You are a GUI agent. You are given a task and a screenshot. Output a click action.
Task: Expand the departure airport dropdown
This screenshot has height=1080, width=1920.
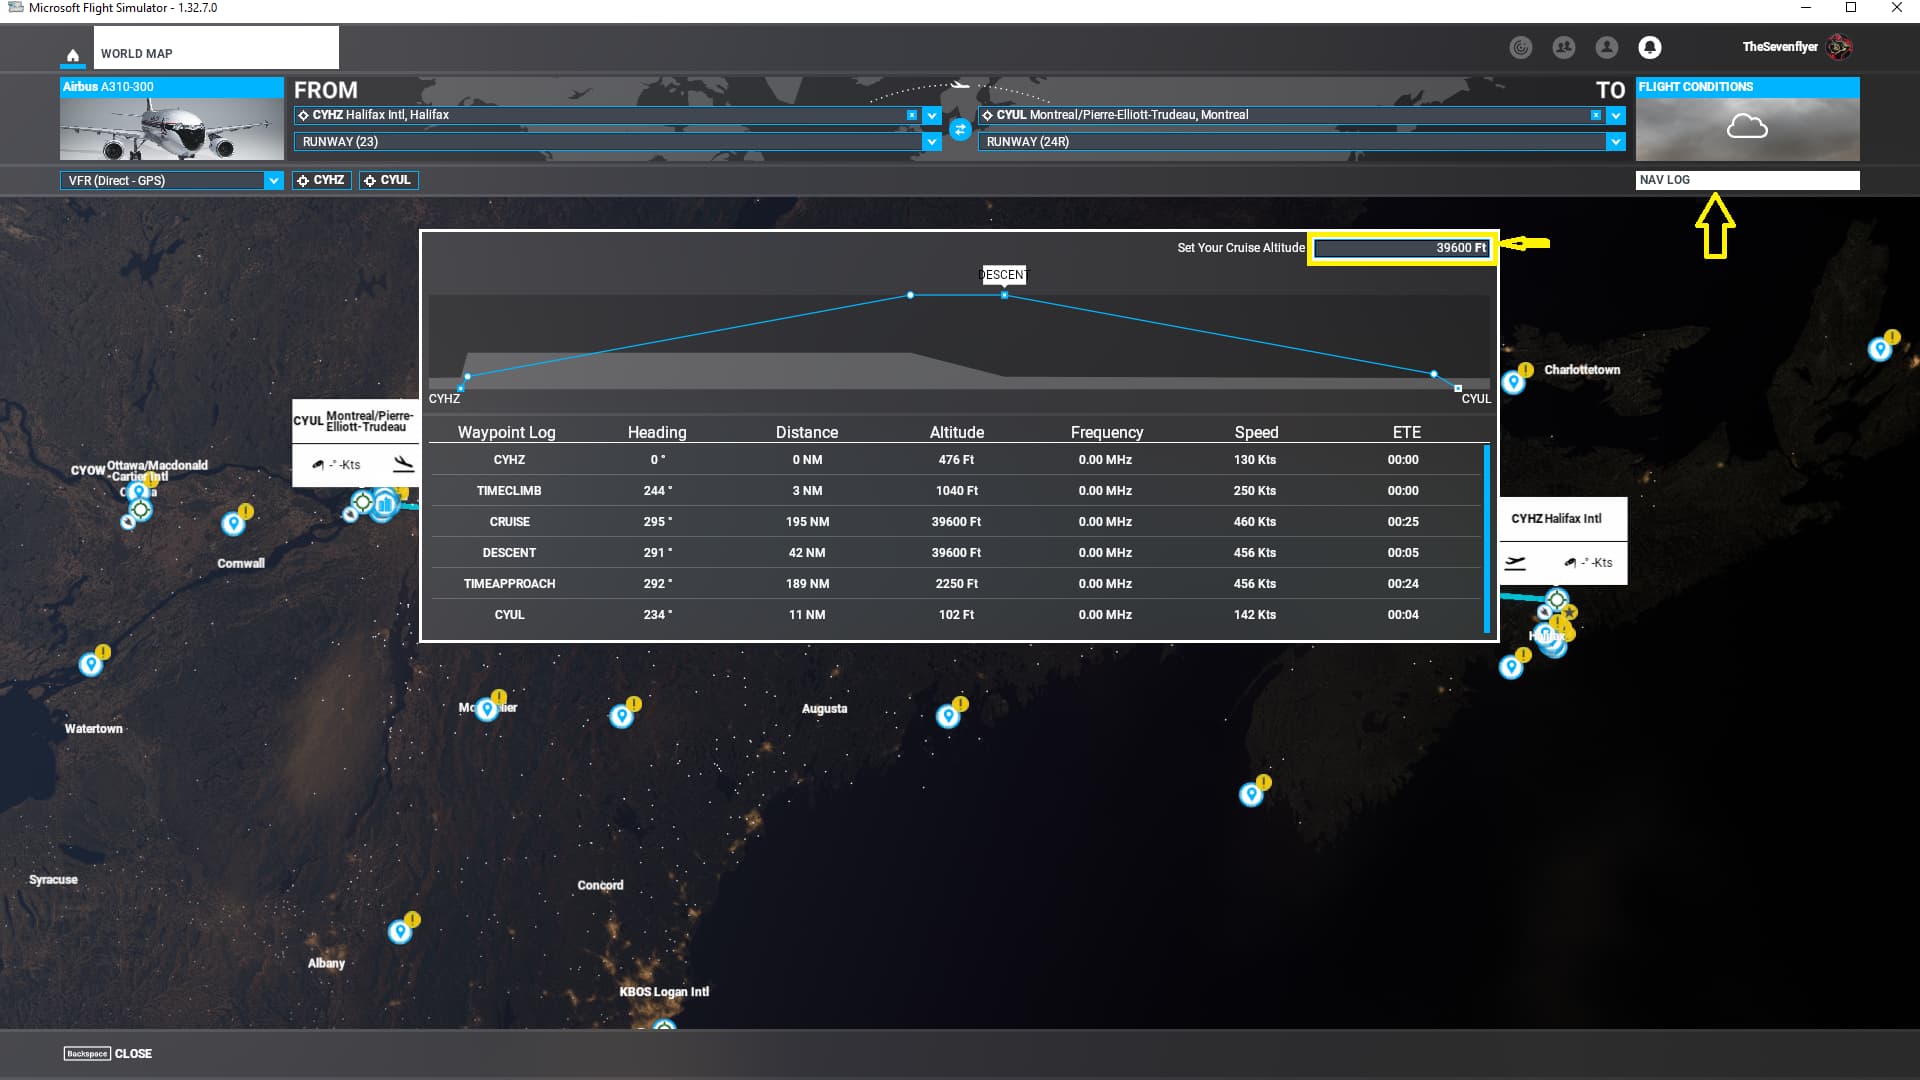(x=932, y=115)
